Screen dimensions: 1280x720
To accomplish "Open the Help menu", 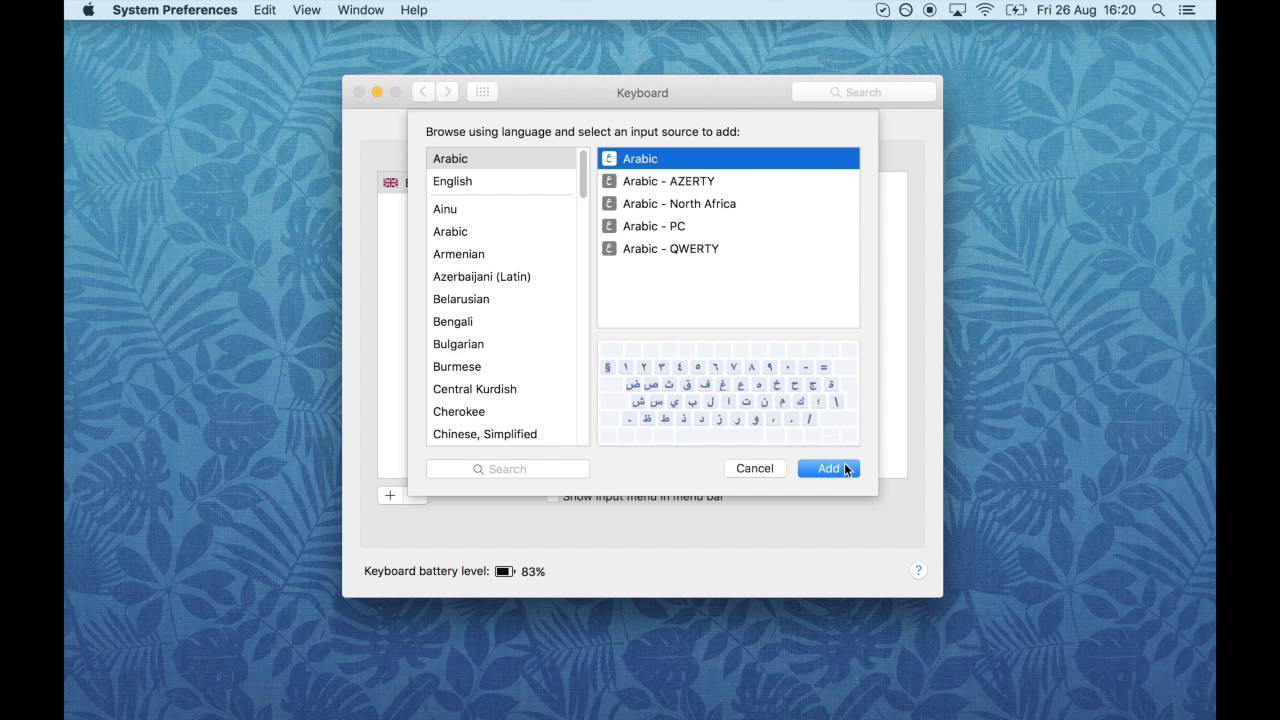I will pyautogui.click(x=414, y=10).
